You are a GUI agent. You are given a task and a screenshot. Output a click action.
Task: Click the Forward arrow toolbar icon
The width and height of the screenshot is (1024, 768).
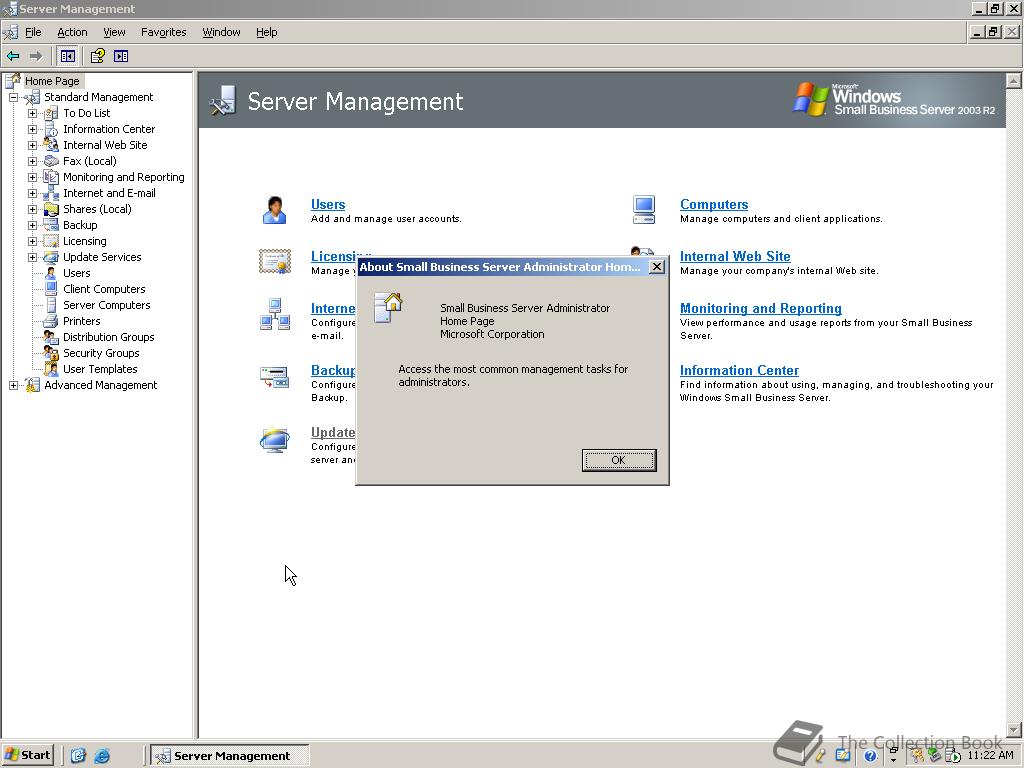(x=36, y=56)
